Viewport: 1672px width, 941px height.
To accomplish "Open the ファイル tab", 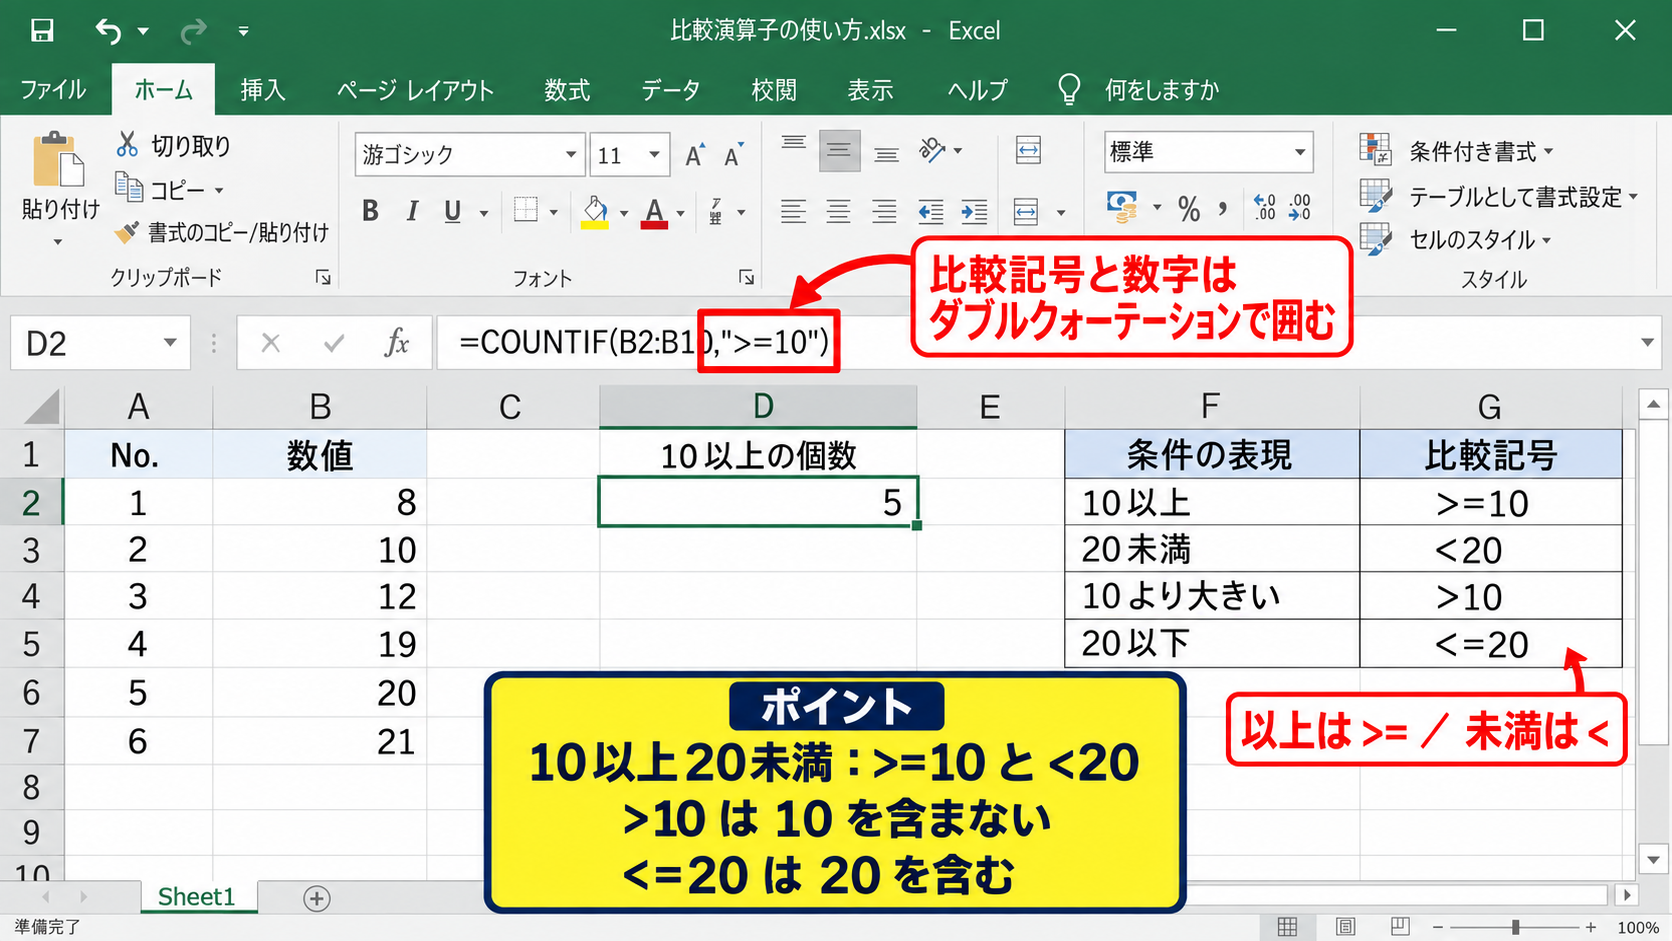I will [x=53, y=90].
